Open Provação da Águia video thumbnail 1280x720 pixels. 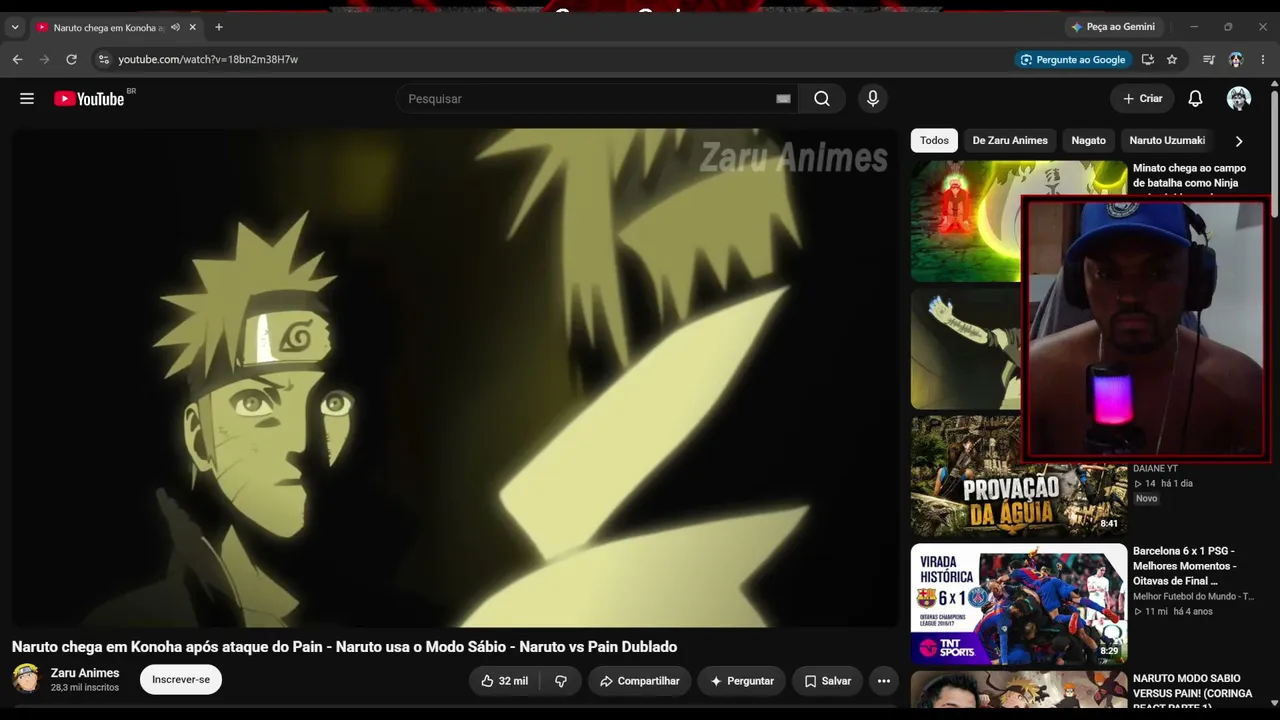[1019, 476]
